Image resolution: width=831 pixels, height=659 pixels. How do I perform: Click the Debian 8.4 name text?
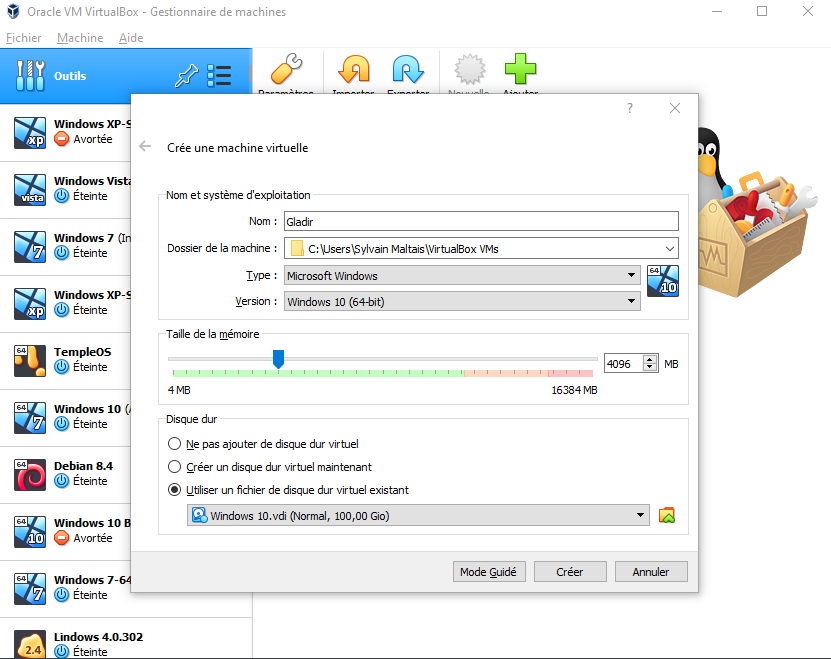click(83, 466)
